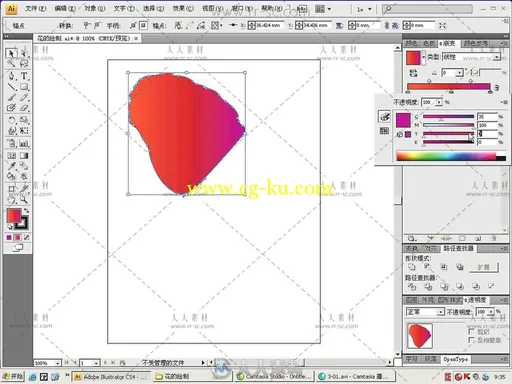Select the Gradient tool in the toolbox

[x=24, y=156]
